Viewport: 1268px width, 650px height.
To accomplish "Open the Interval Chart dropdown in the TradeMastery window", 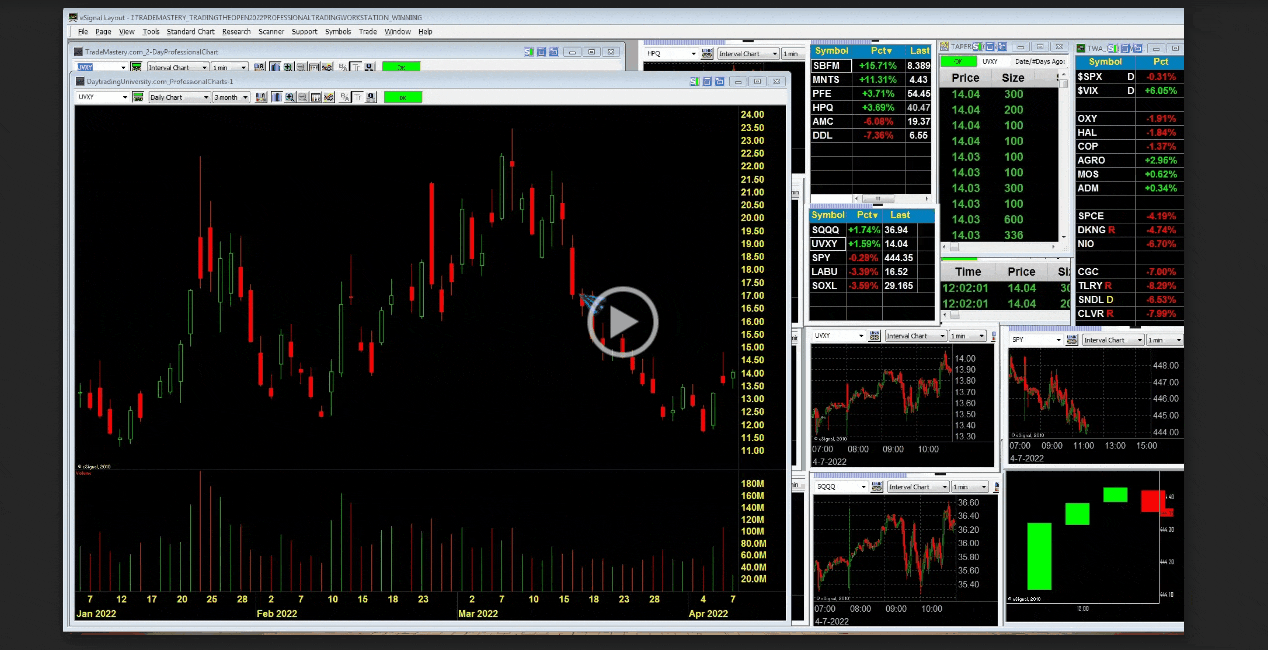I will 203,67.
